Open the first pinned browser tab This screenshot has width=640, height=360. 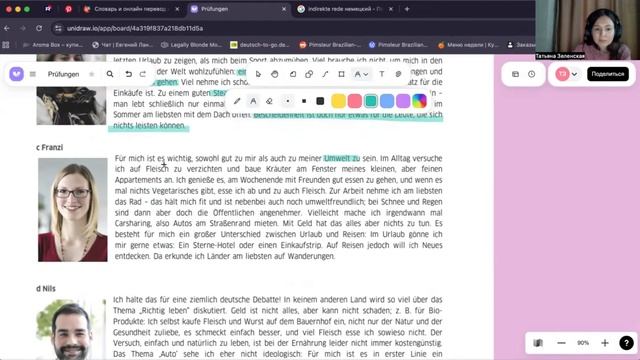pos(48,9)
